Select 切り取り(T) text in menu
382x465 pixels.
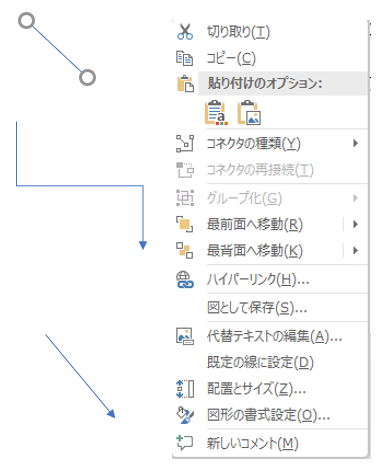pyautogui.click(x=238, y=32)
